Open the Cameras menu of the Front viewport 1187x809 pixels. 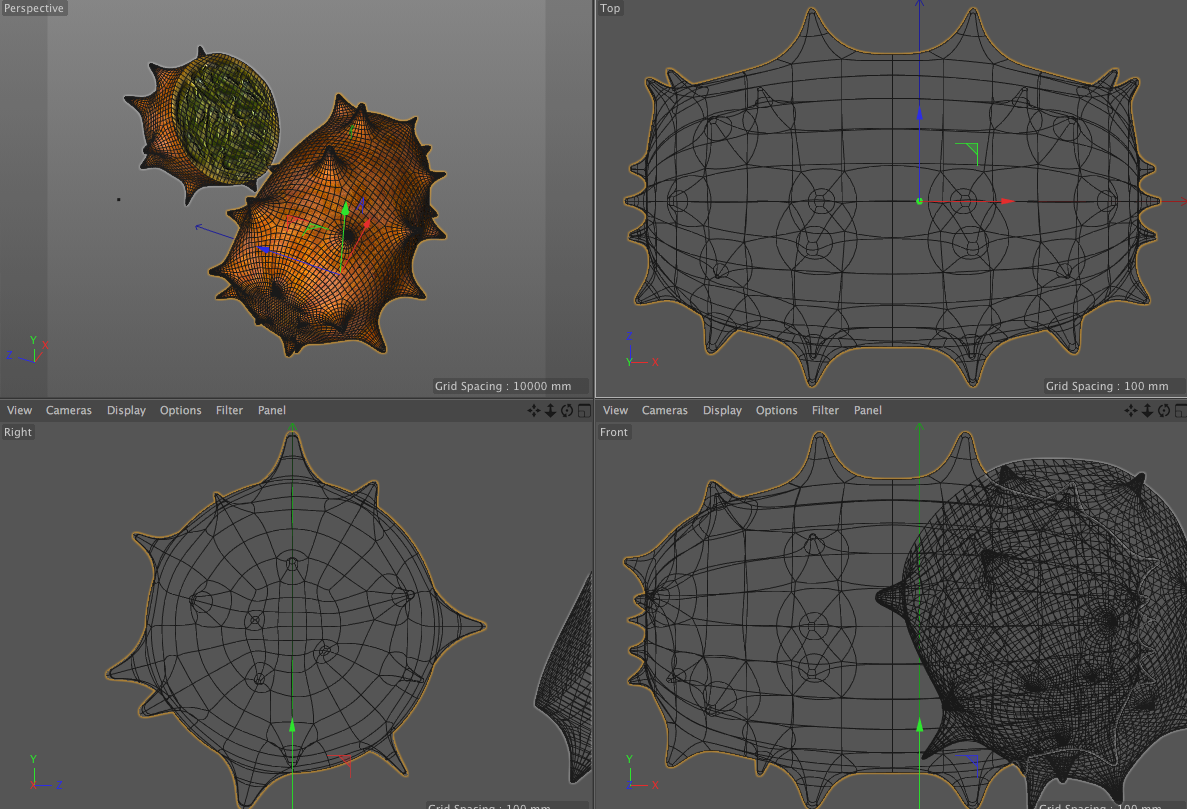point(665,410)
